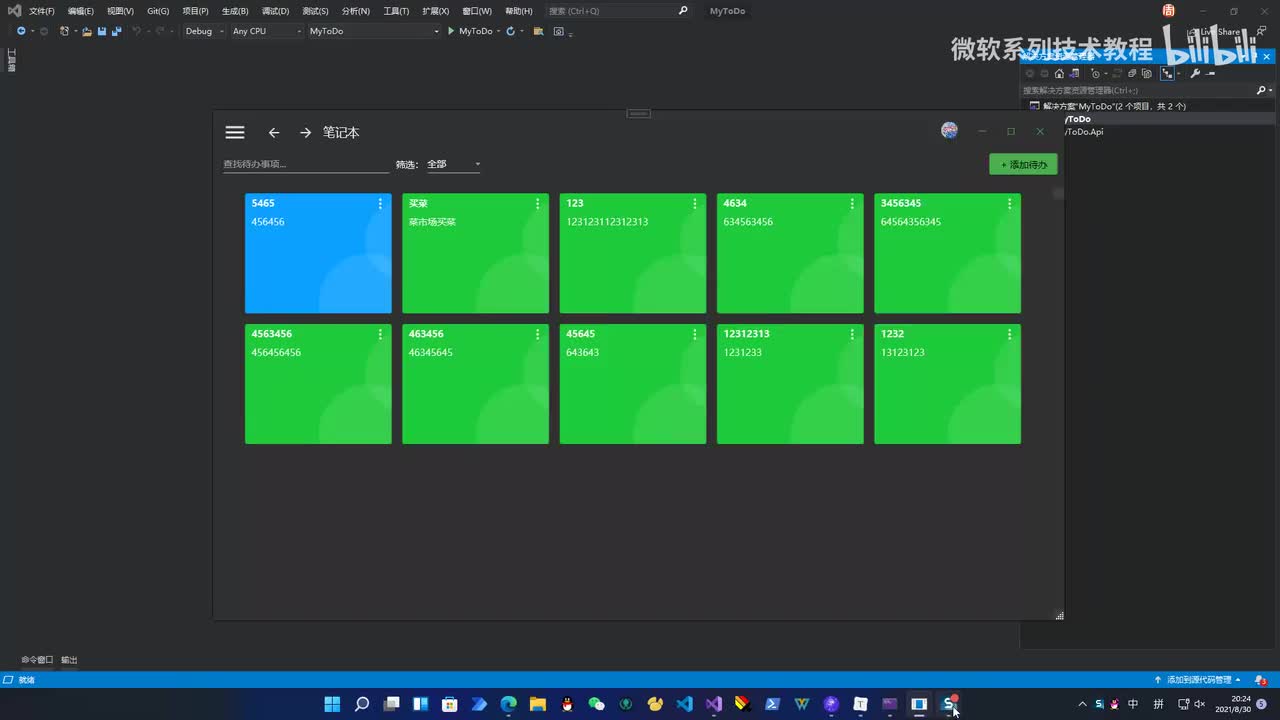The width and height of the screenshot is (1280, 720).
Task: Open the 筛选 filter dropdown showing 全部
Action: [x=454, y=164]
